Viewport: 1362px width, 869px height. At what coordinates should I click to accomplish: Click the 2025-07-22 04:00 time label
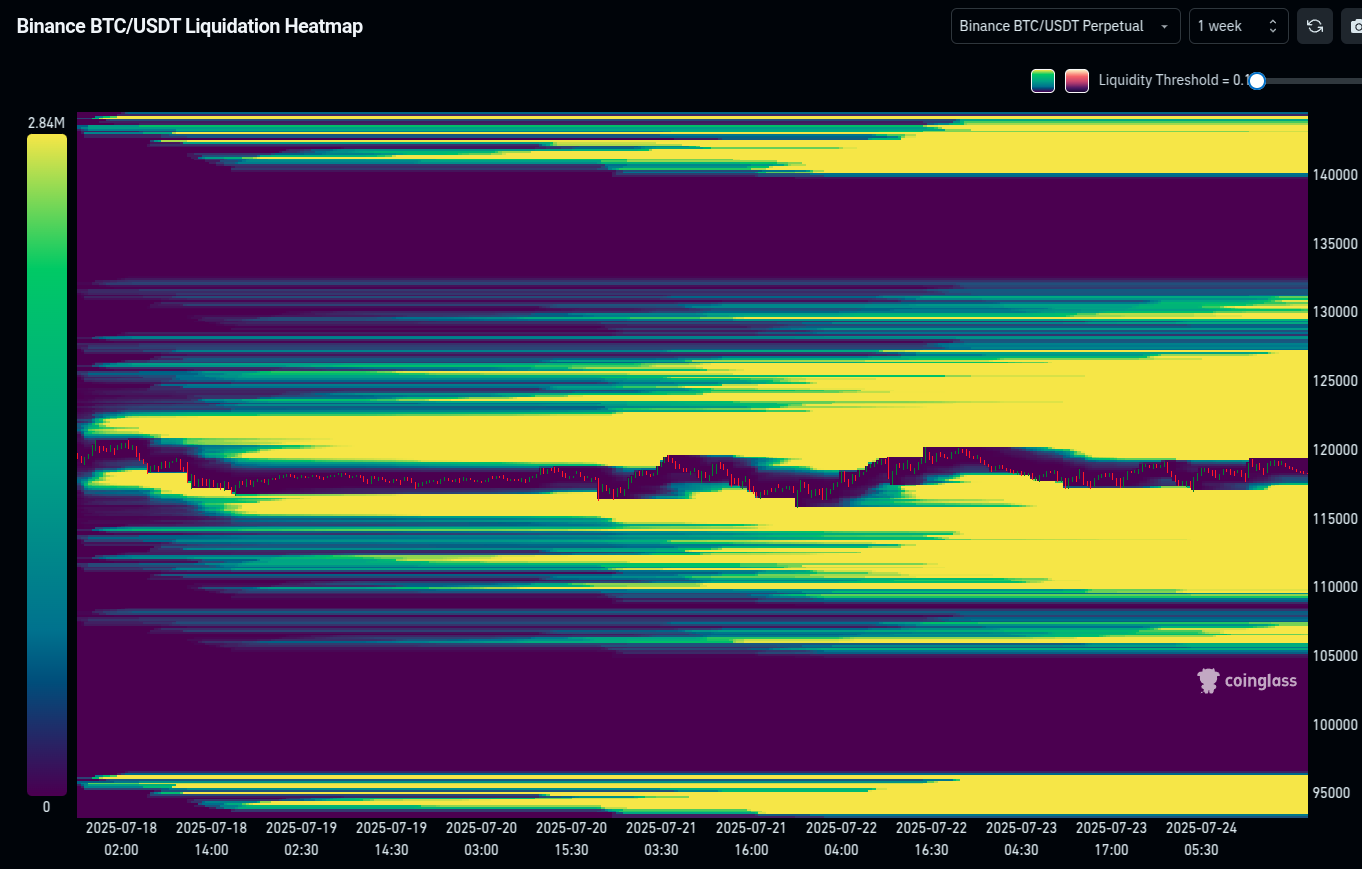841,839
